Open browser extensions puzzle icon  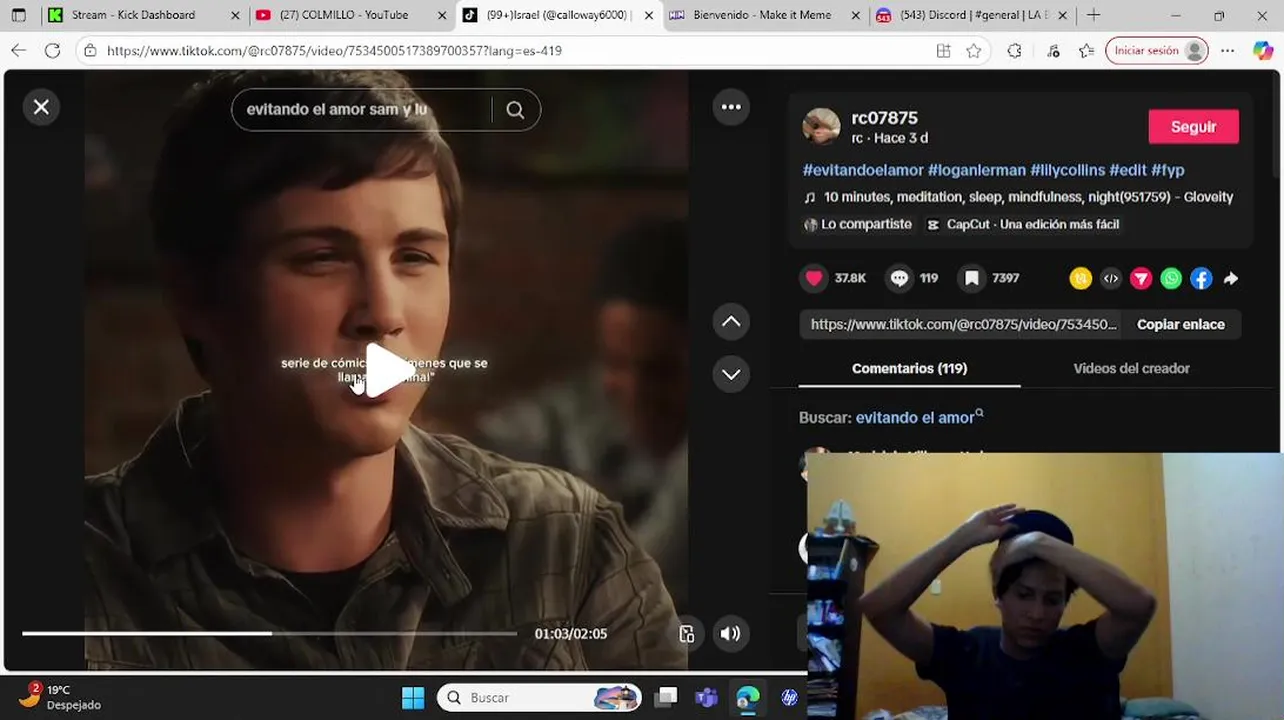[x=1014, y=50]
